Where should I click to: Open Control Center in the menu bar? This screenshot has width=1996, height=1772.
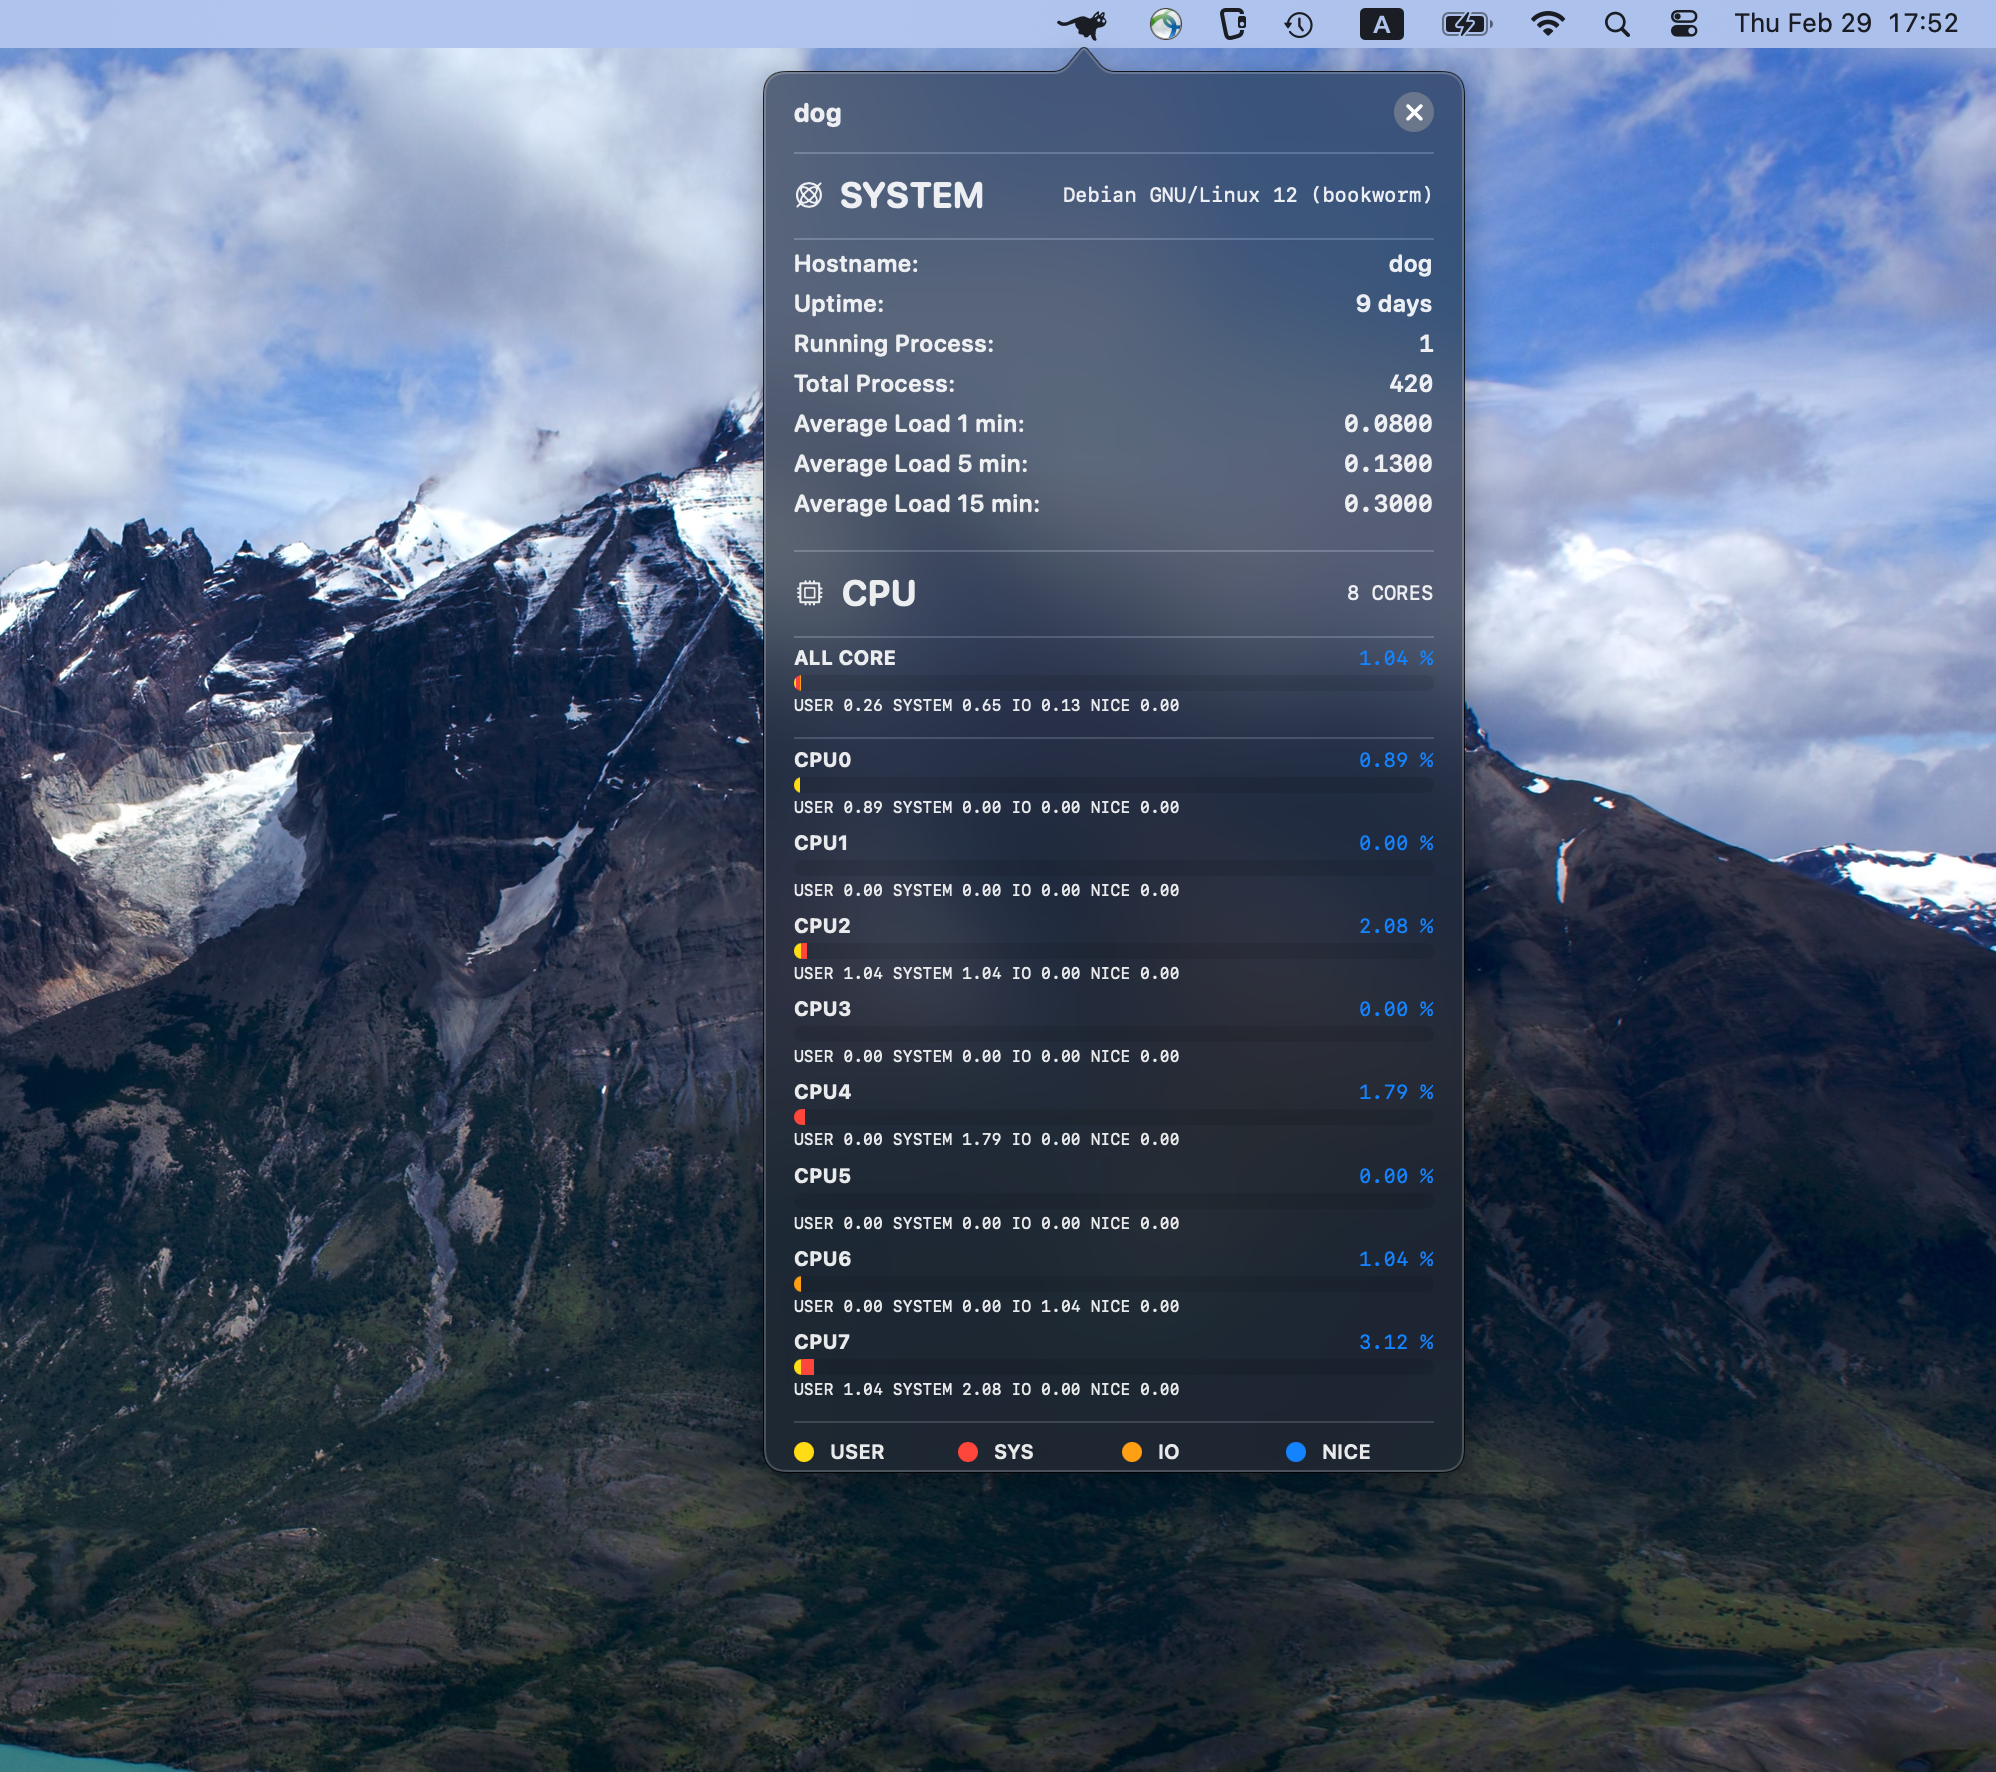point(1682,24)
